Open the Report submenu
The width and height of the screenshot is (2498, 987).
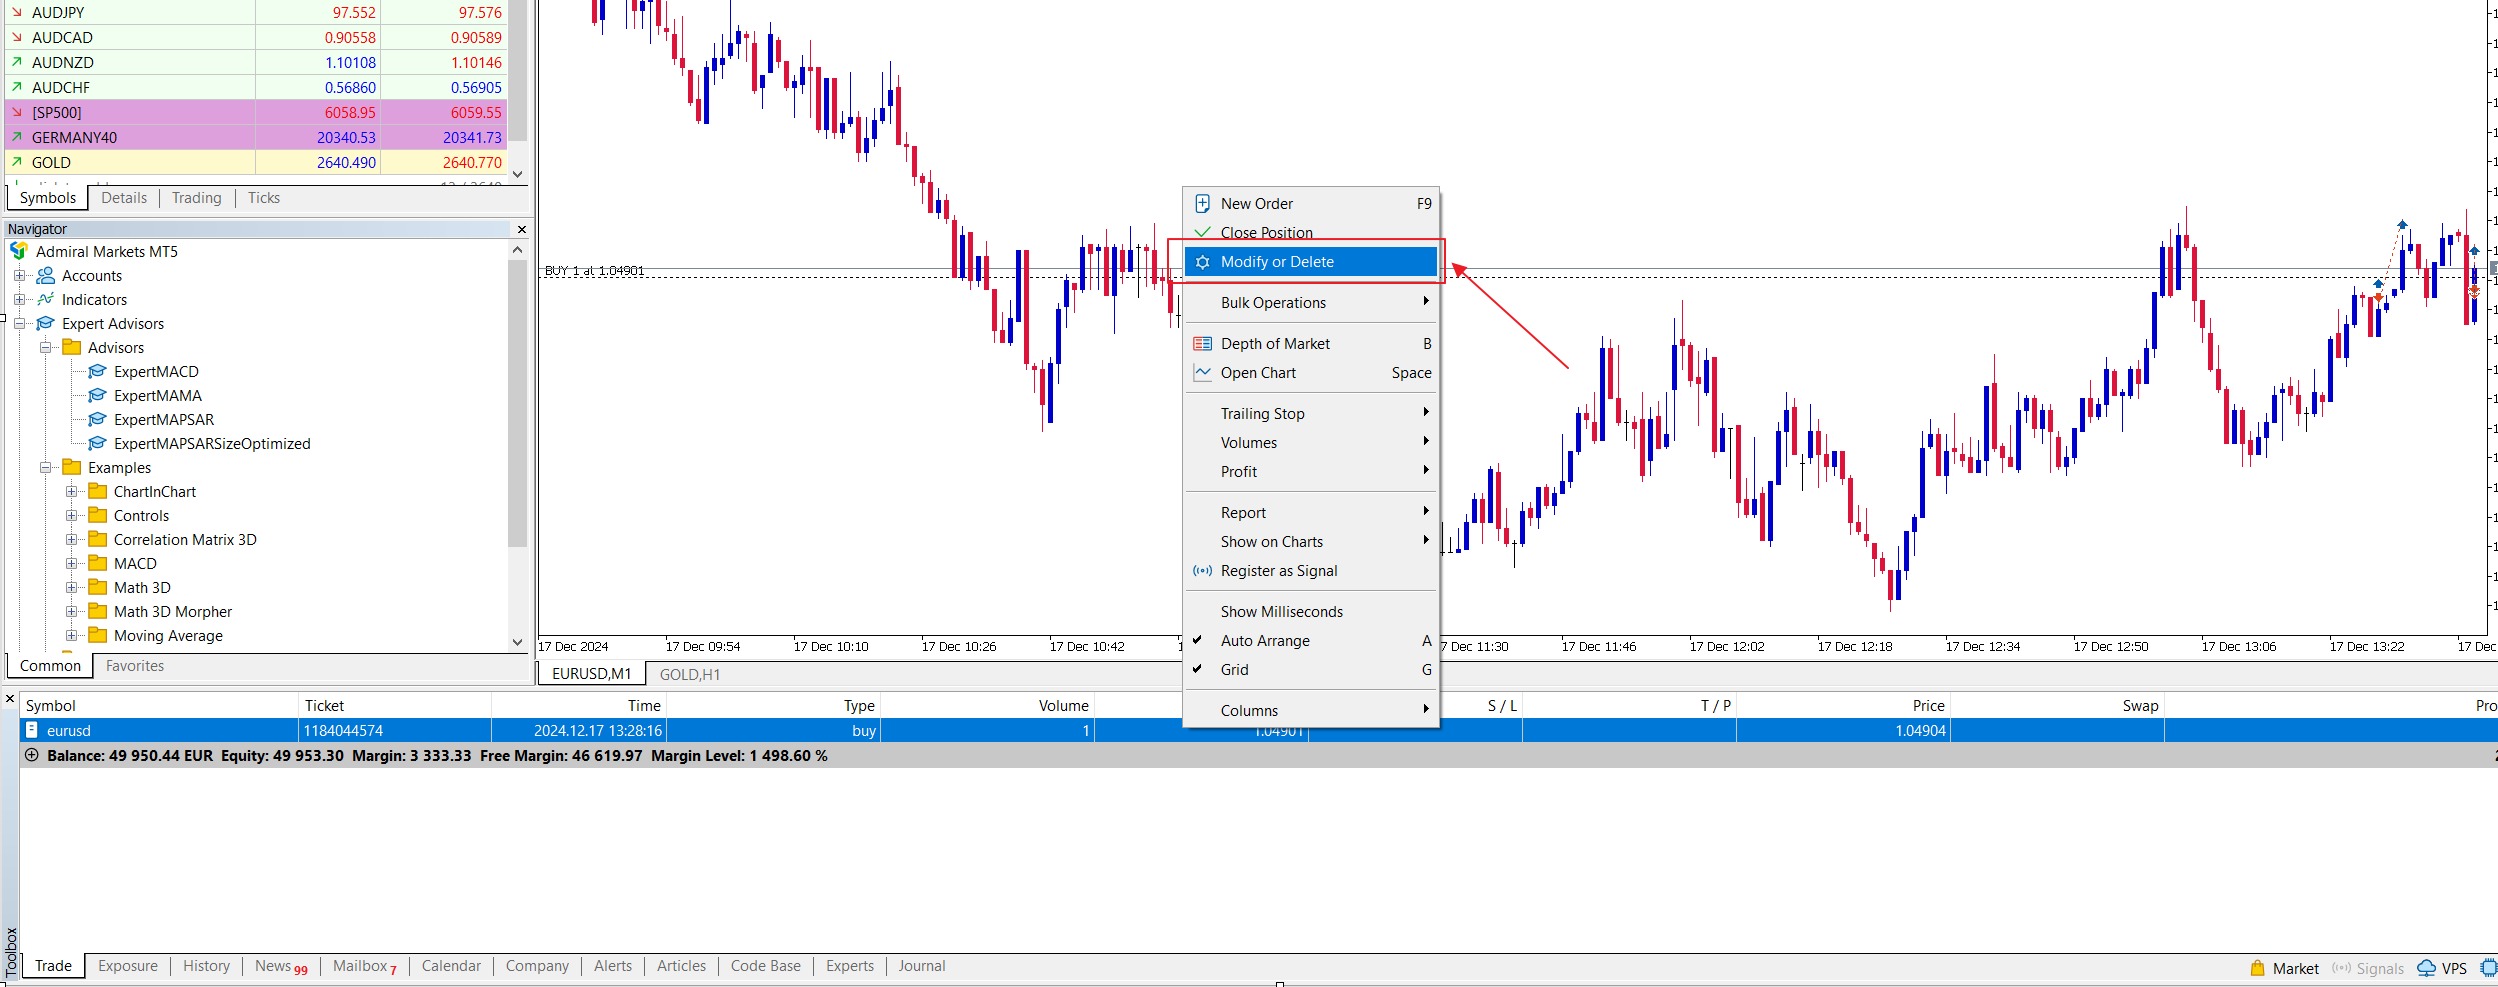point(1311,513)
